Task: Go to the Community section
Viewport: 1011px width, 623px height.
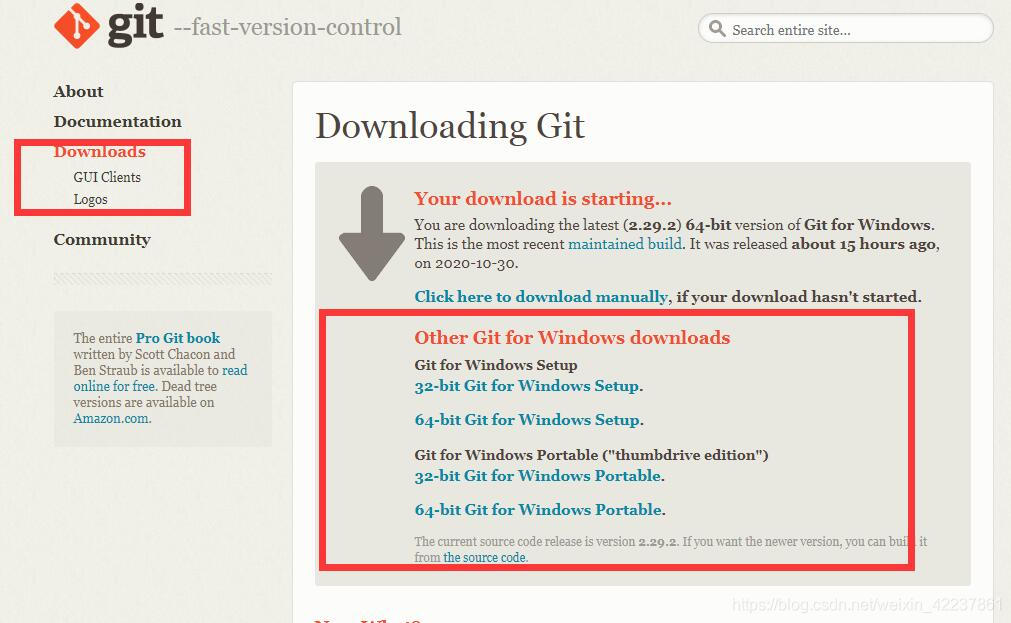Action: point(102,240)
